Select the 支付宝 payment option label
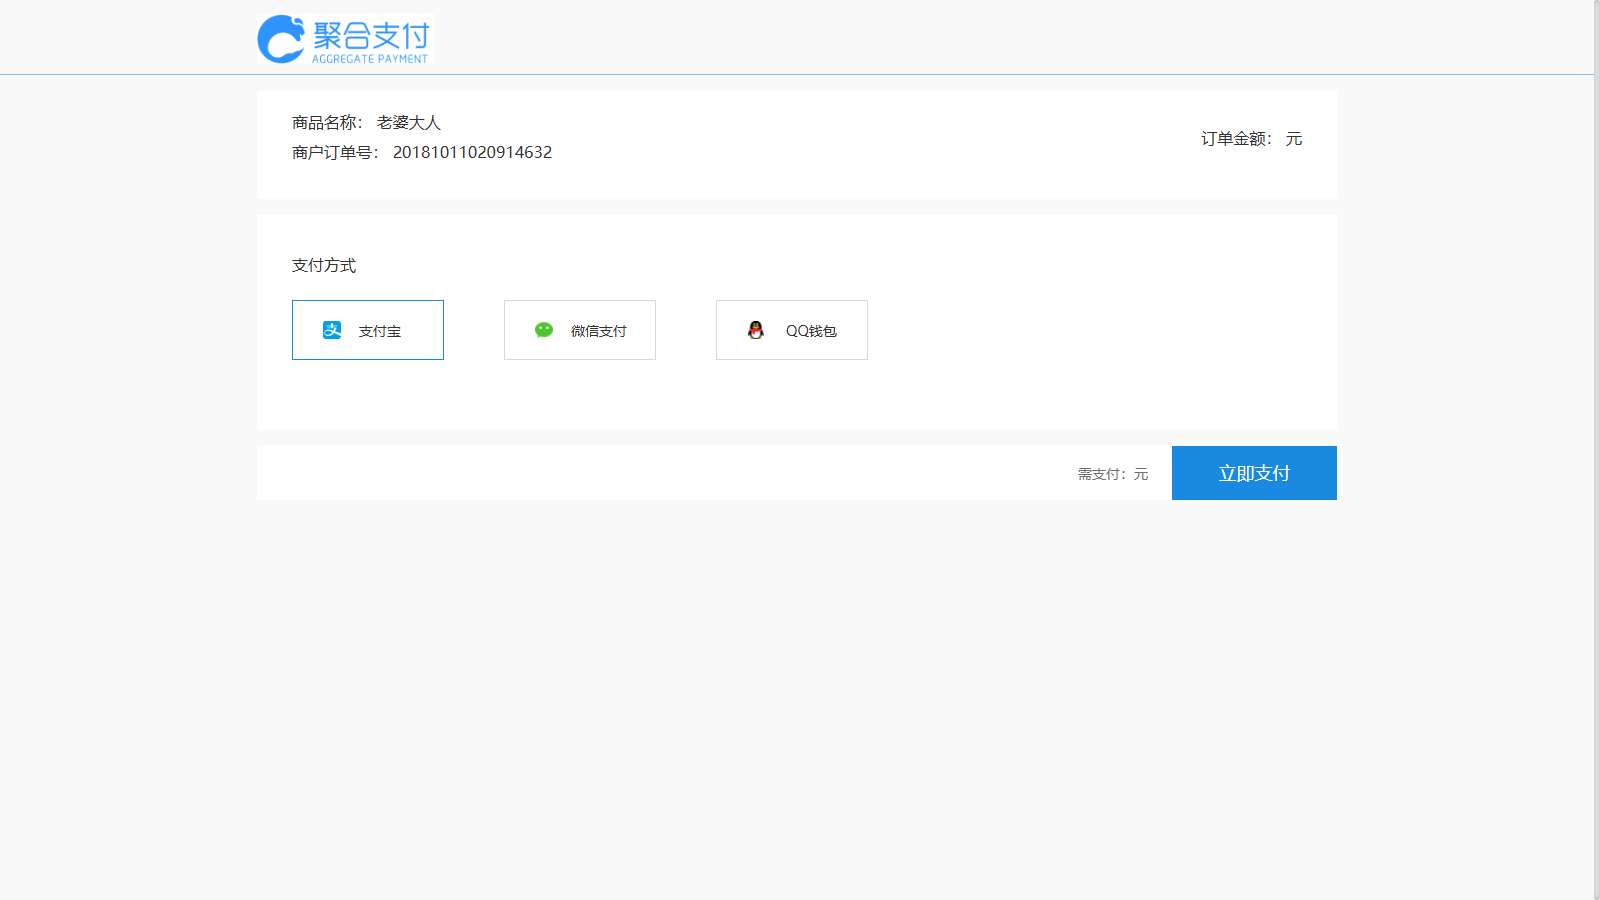Screen dimensions: 1600x900 [380, 331]
